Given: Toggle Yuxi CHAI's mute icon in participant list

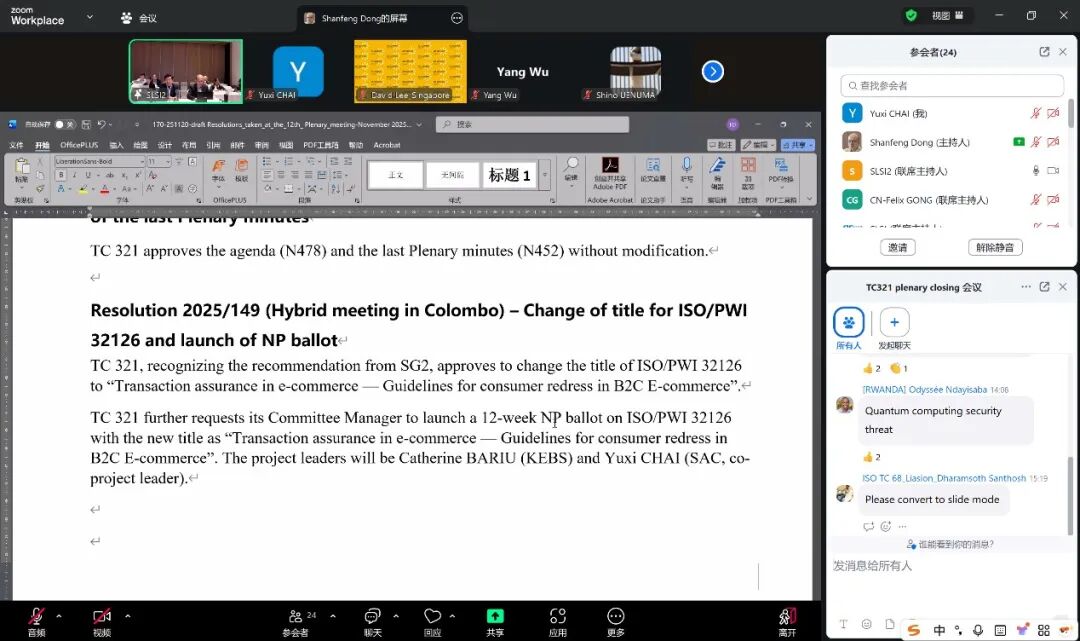Looking at the screenshot, I should point(1036,113).
